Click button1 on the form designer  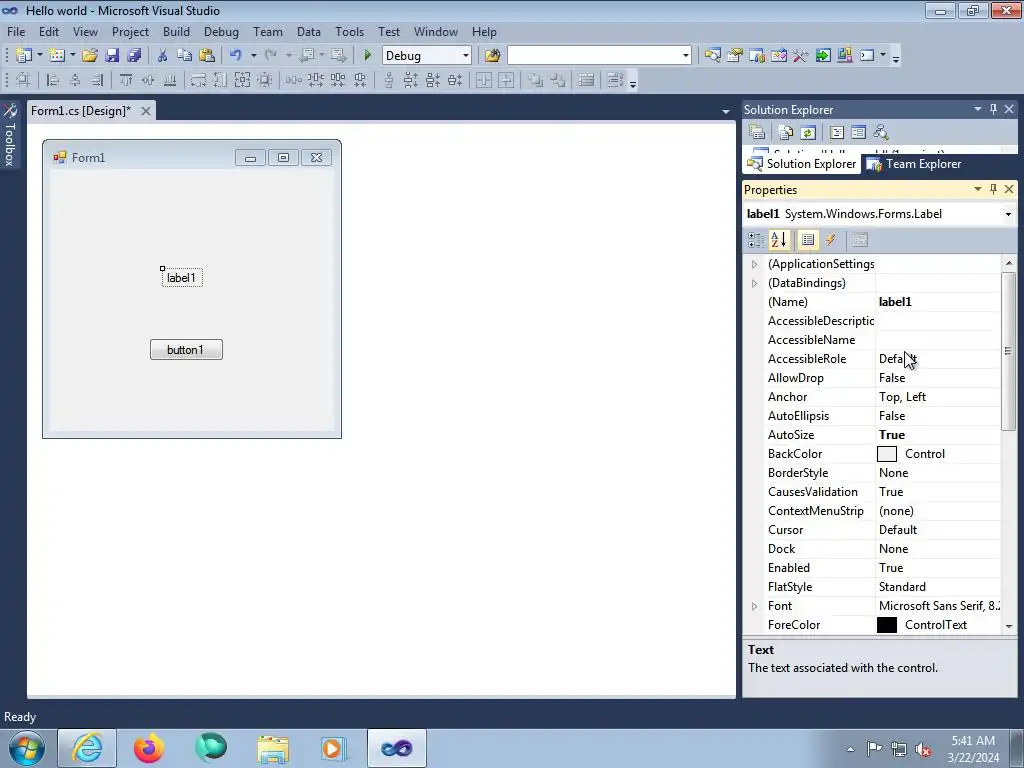tap(186, 349)
